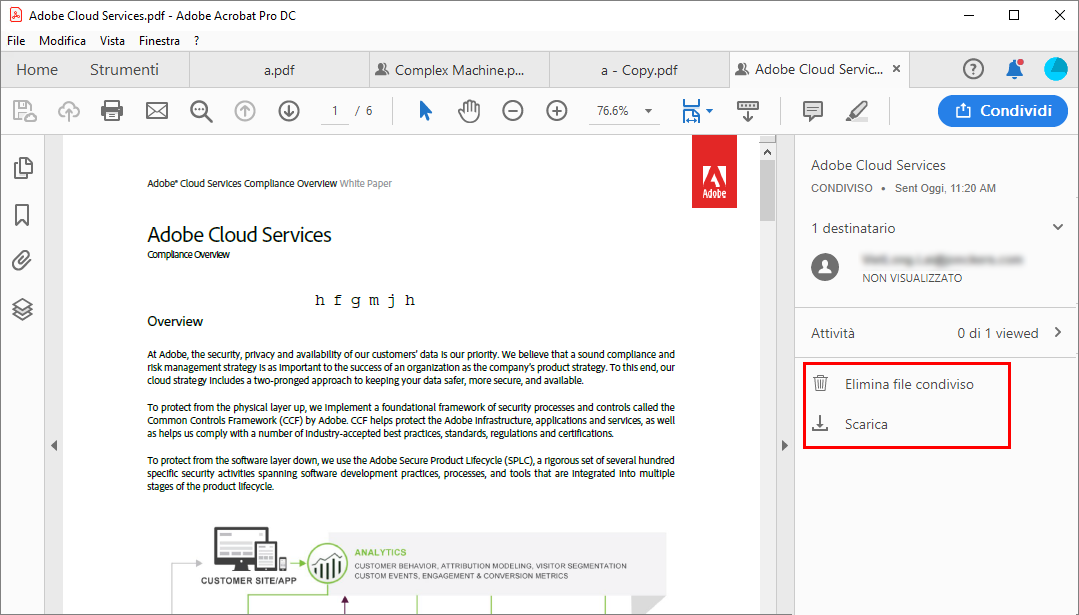The width and height of the screenshot is (1079, 615).
Task: Click the 0 di 1 viewed text
Action: (997, 333)
